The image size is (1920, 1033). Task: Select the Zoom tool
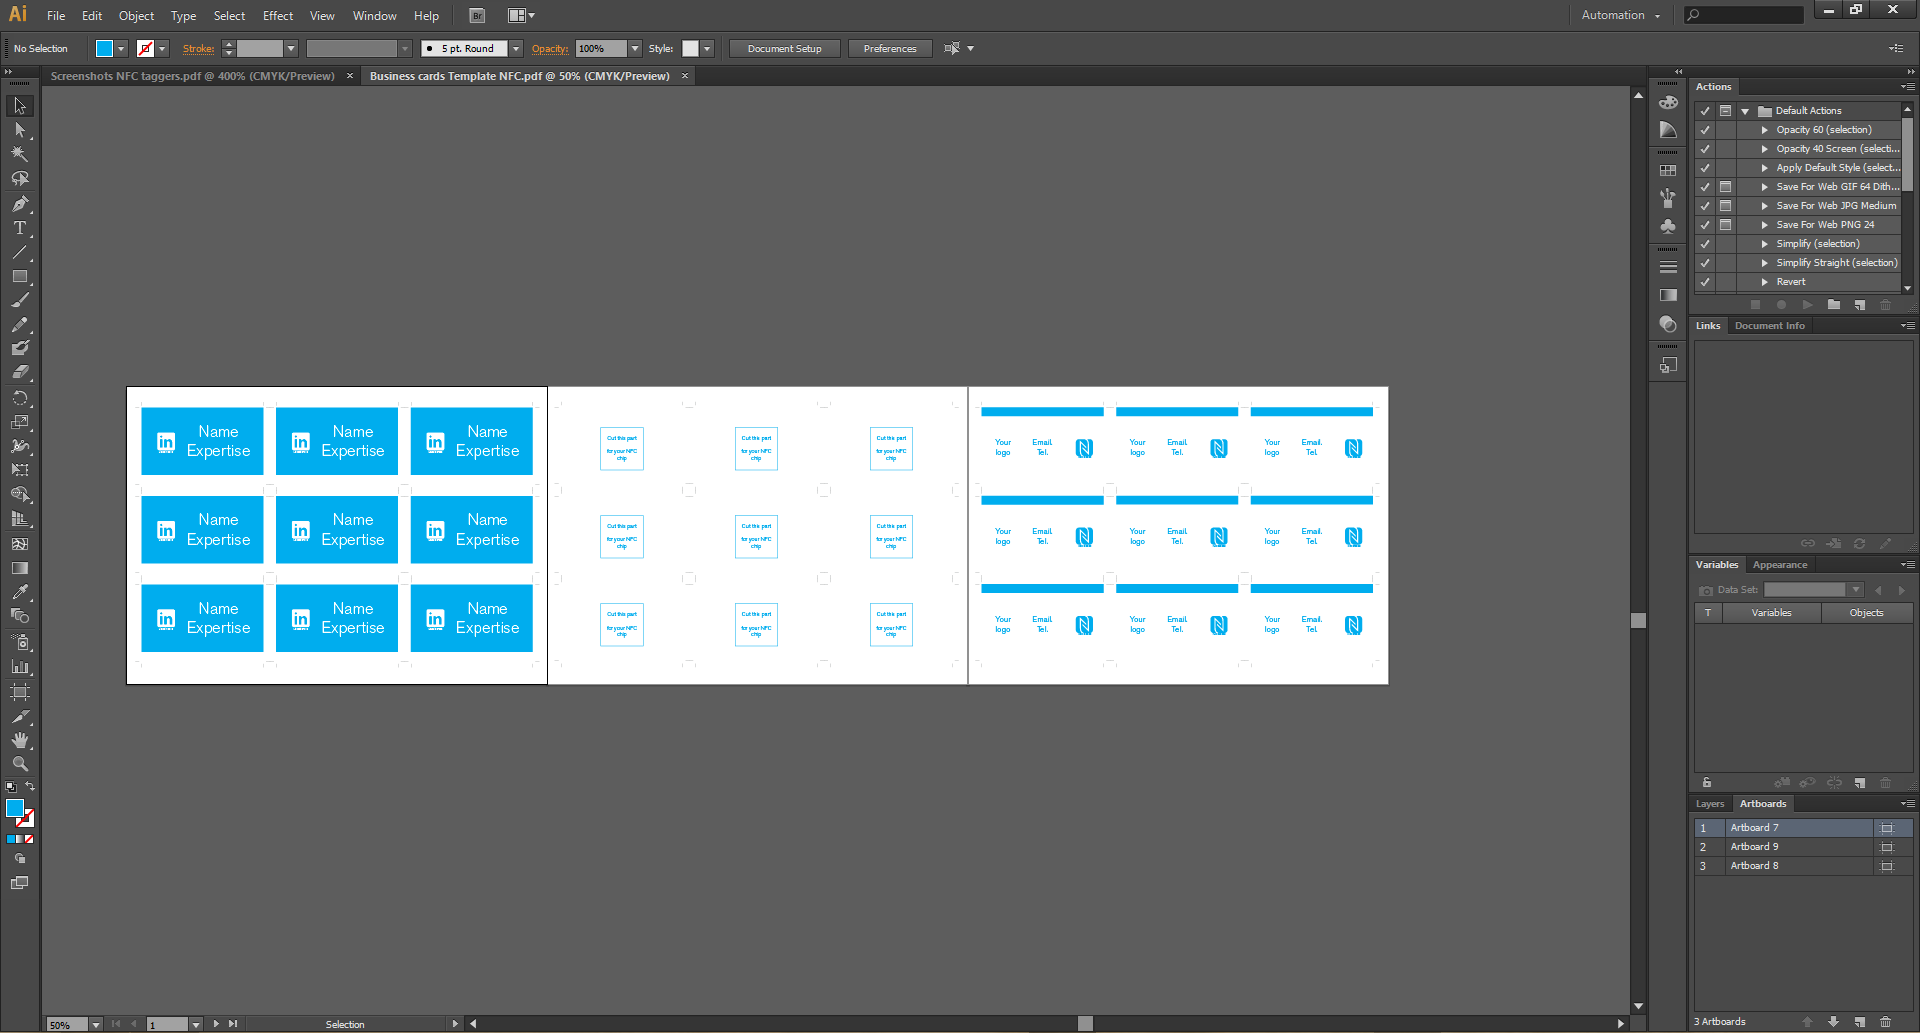[20, 764]
